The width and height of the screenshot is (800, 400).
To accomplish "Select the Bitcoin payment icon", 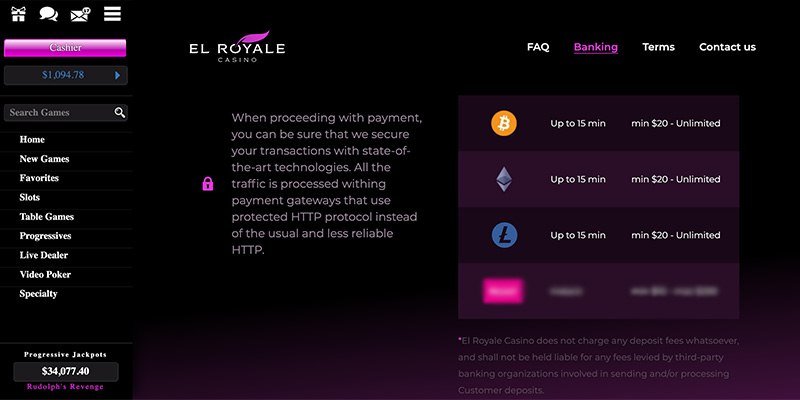I will point(504,124).
